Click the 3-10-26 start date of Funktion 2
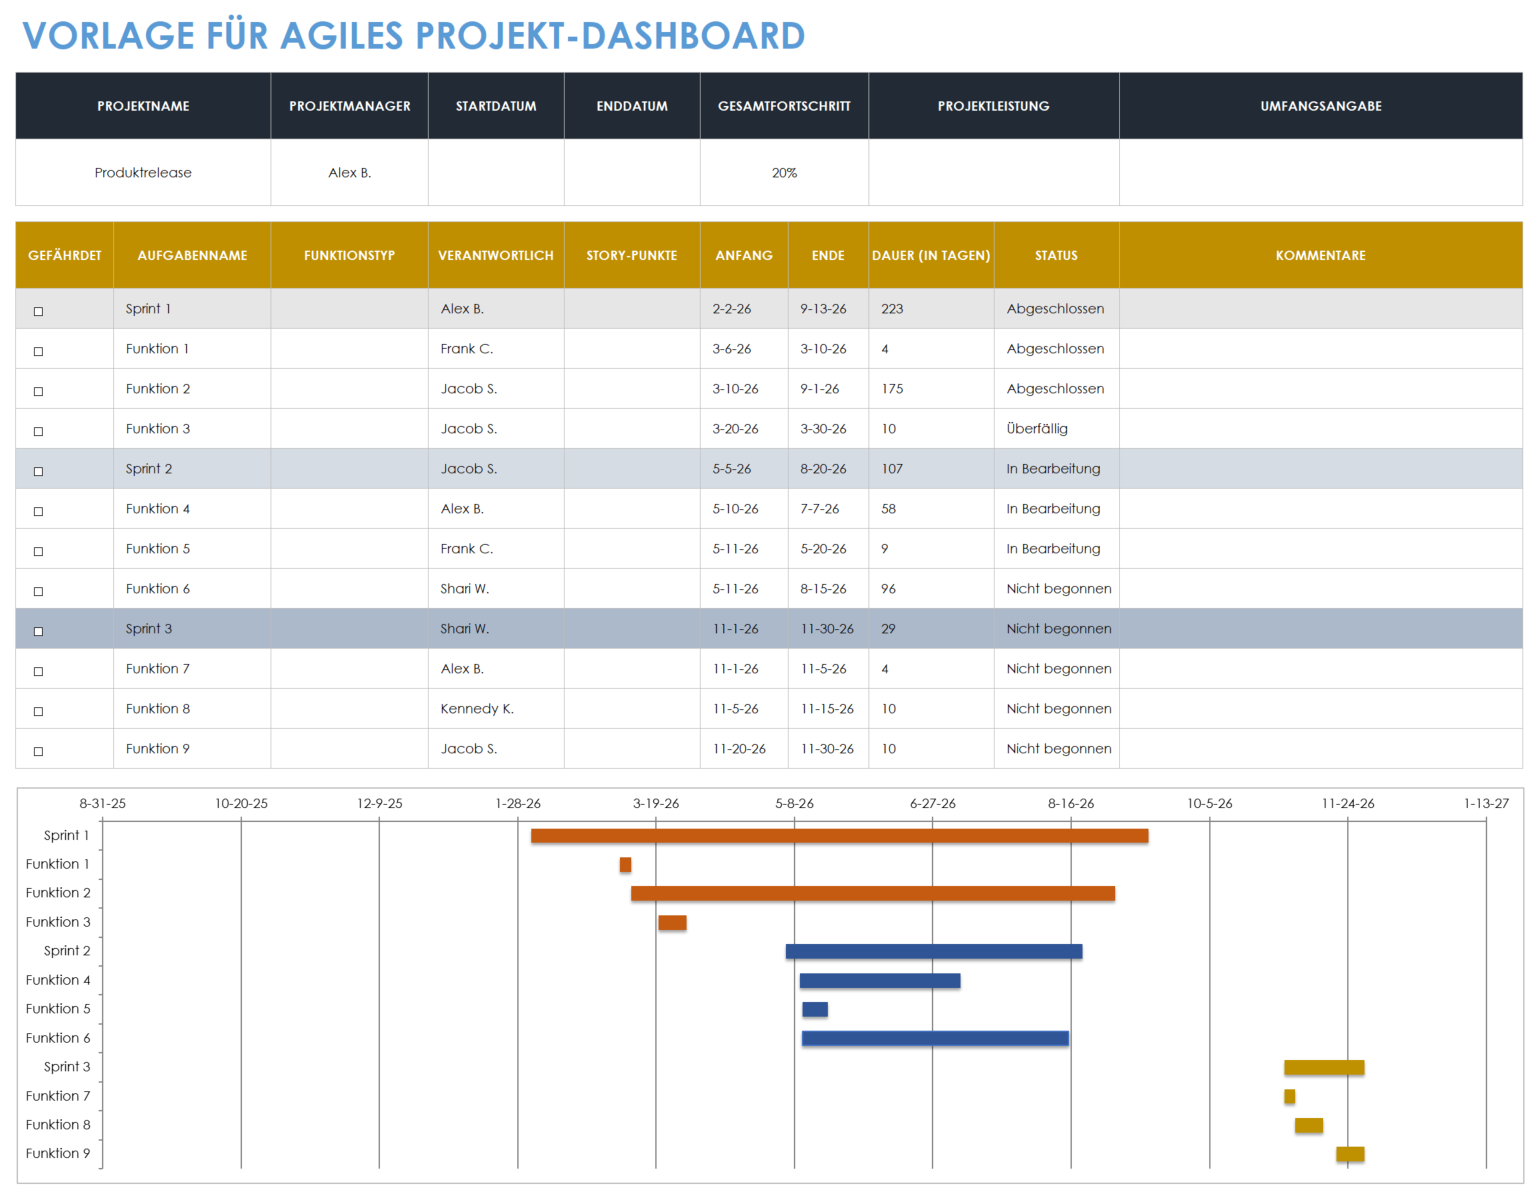 [744, 389]
